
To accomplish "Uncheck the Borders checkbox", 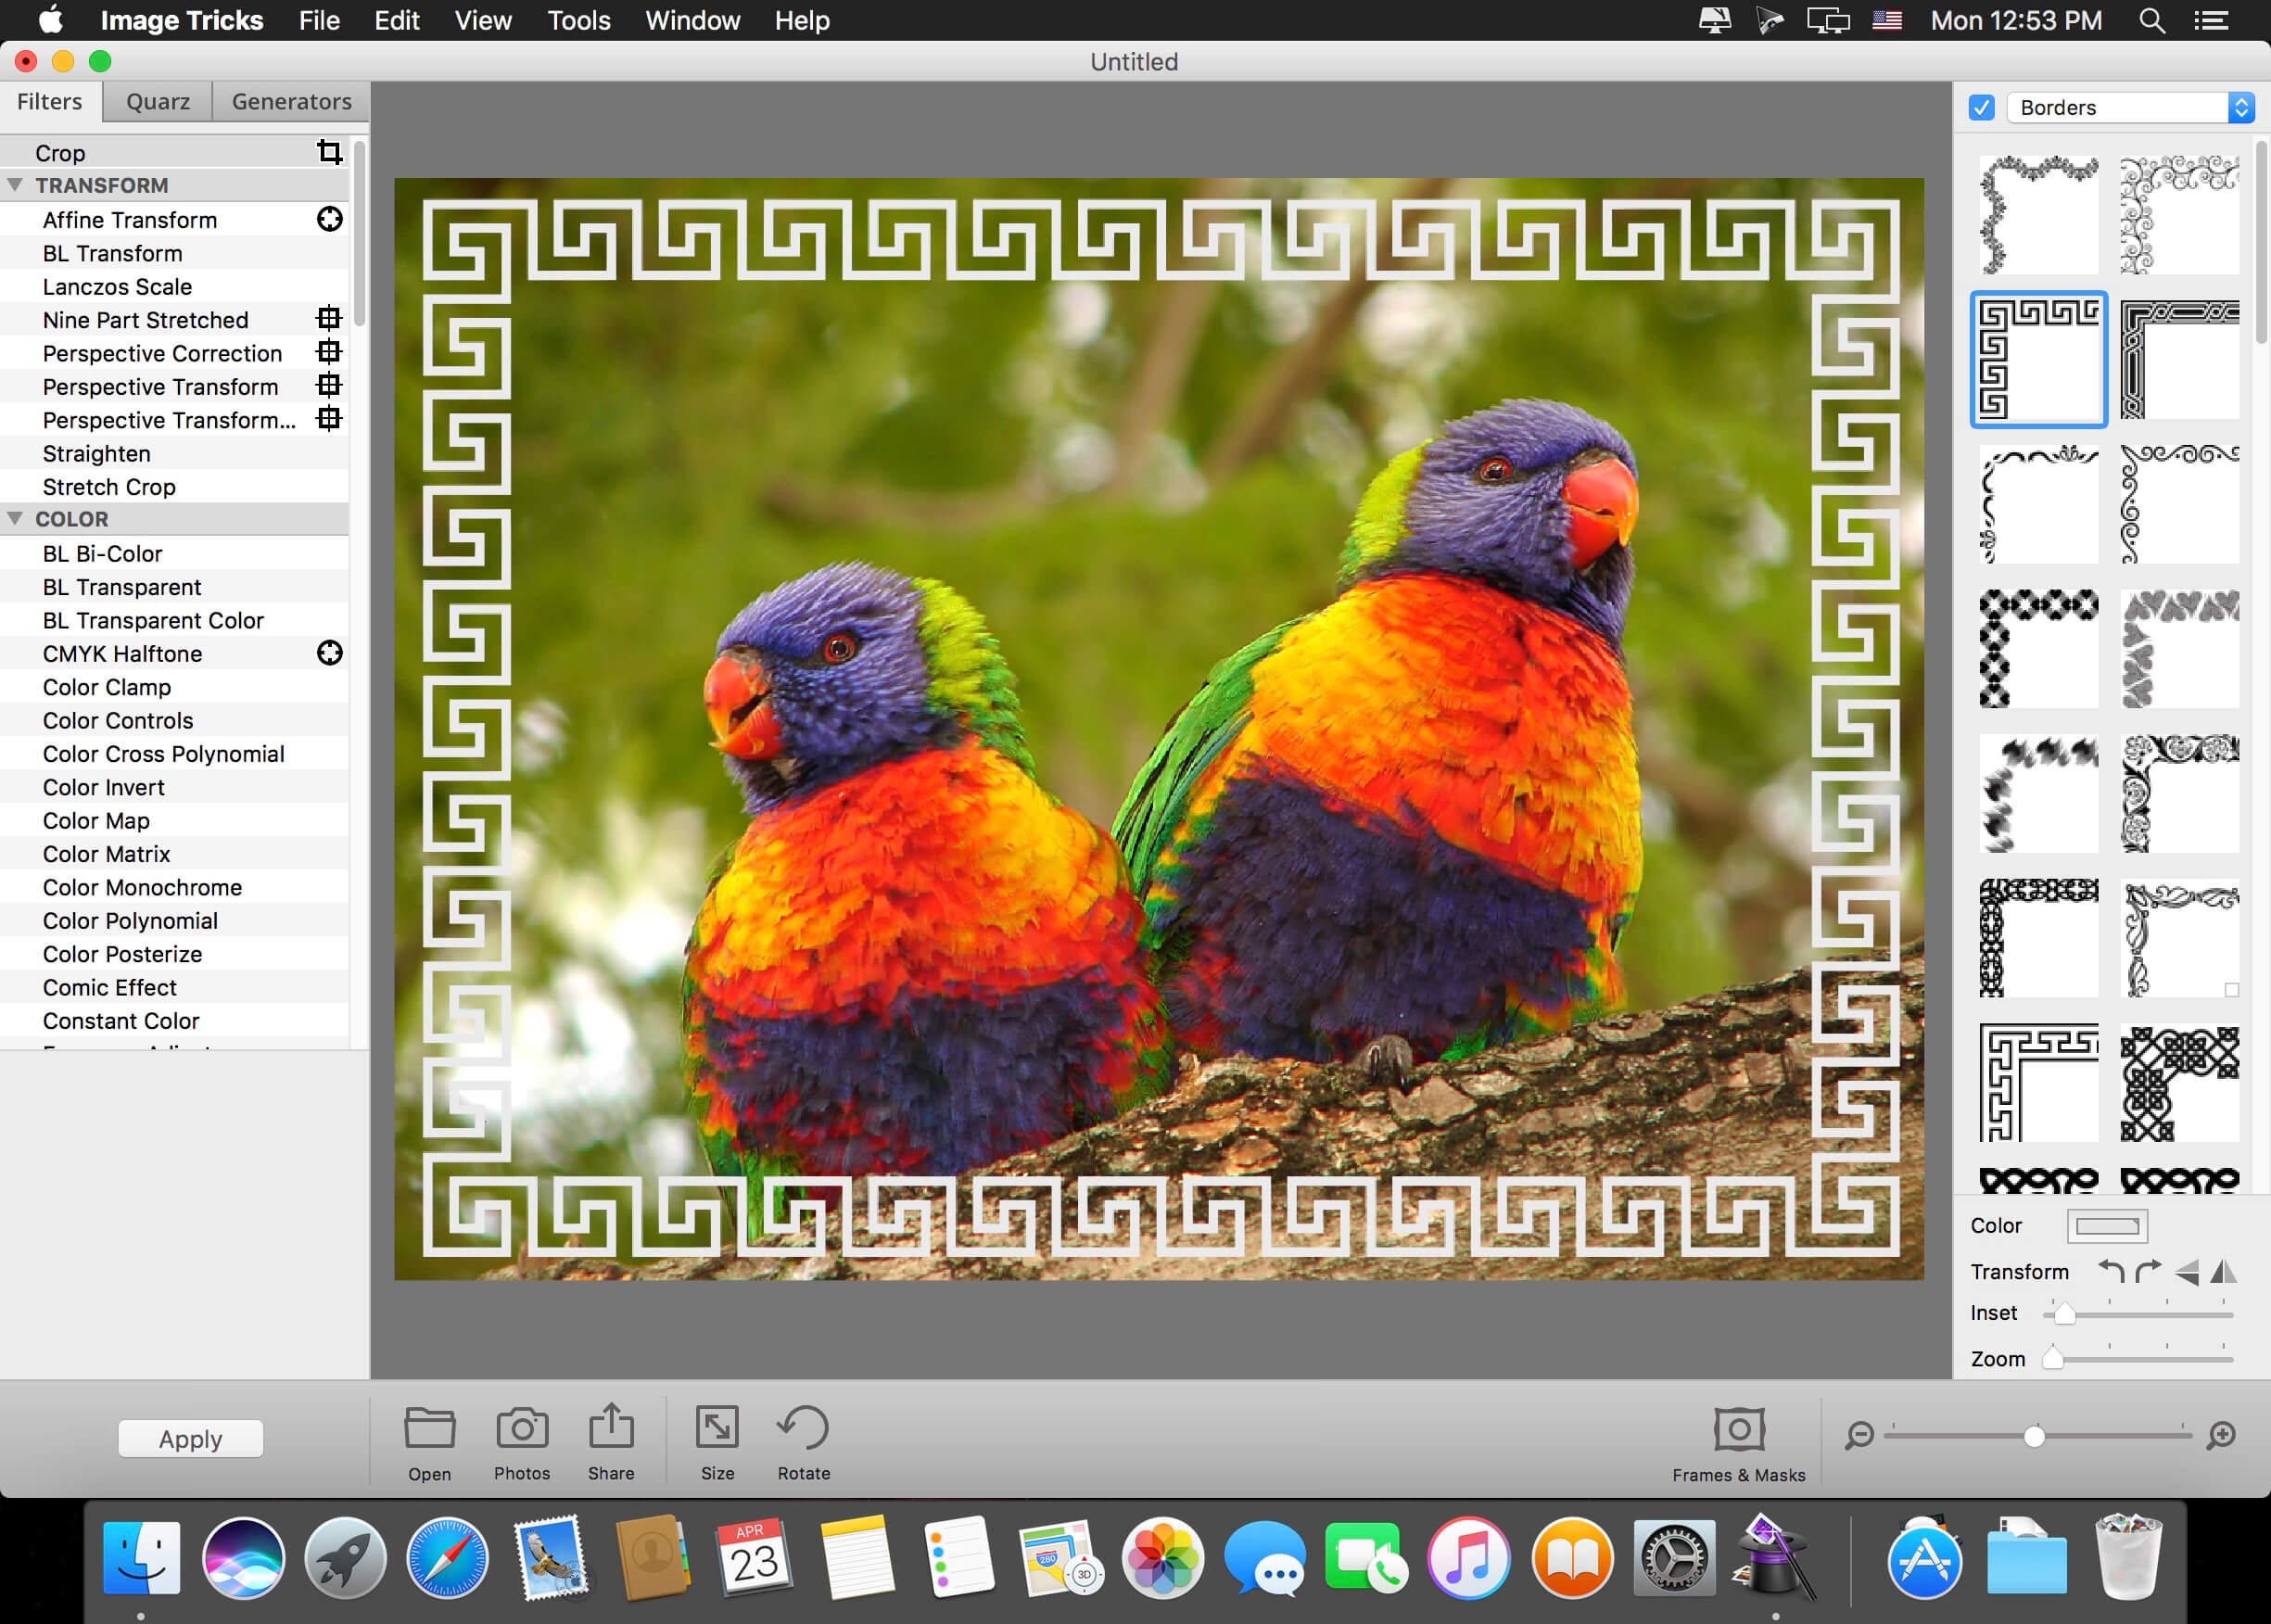I will (1981, 107).
